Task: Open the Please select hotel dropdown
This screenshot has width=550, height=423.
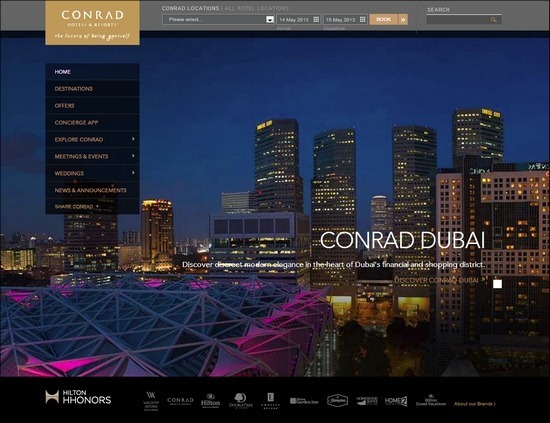Action: coord(218,20)
